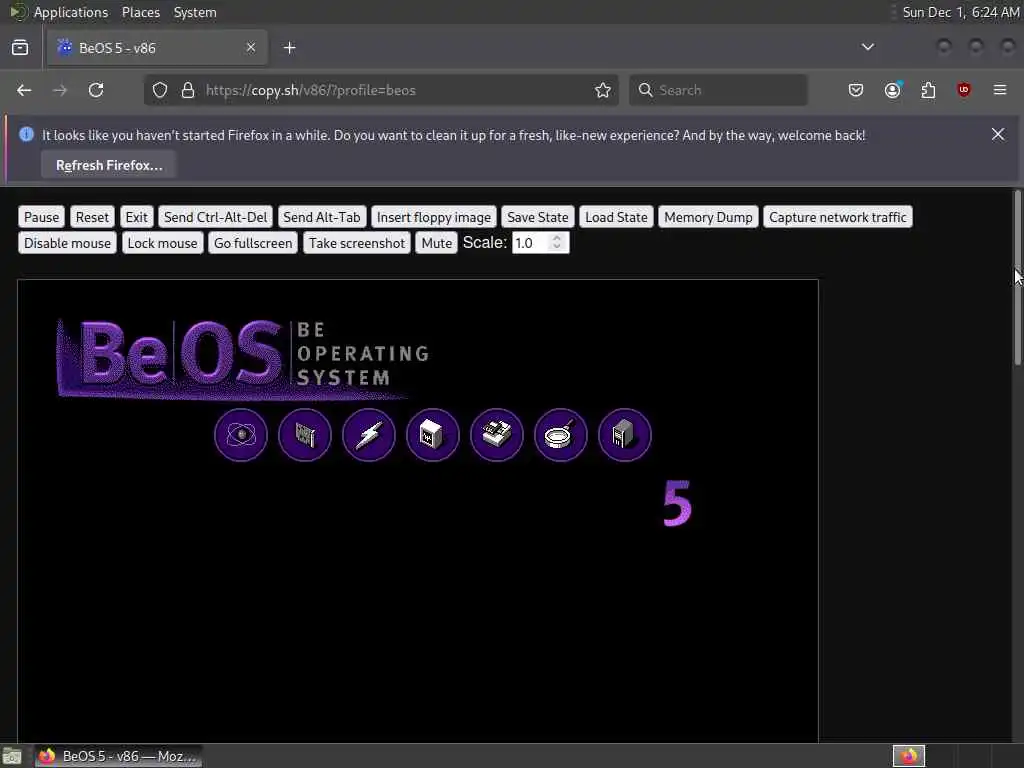Click the Load State button
1024x768 pixels.
tap(616, 217)
